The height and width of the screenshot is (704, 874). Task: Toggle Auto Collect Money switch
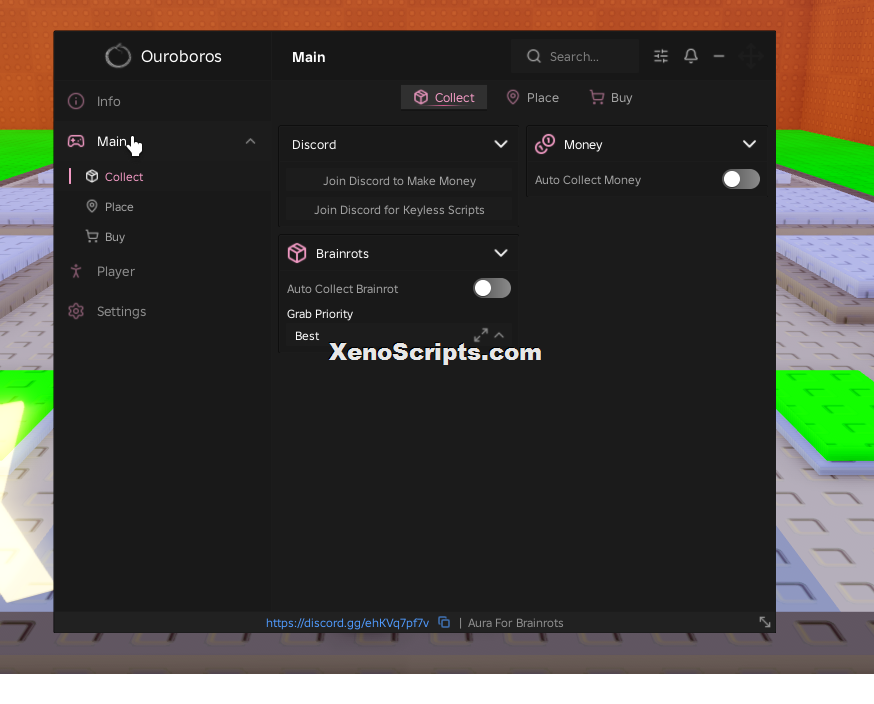pyautogui.click(x=741, y=179)
